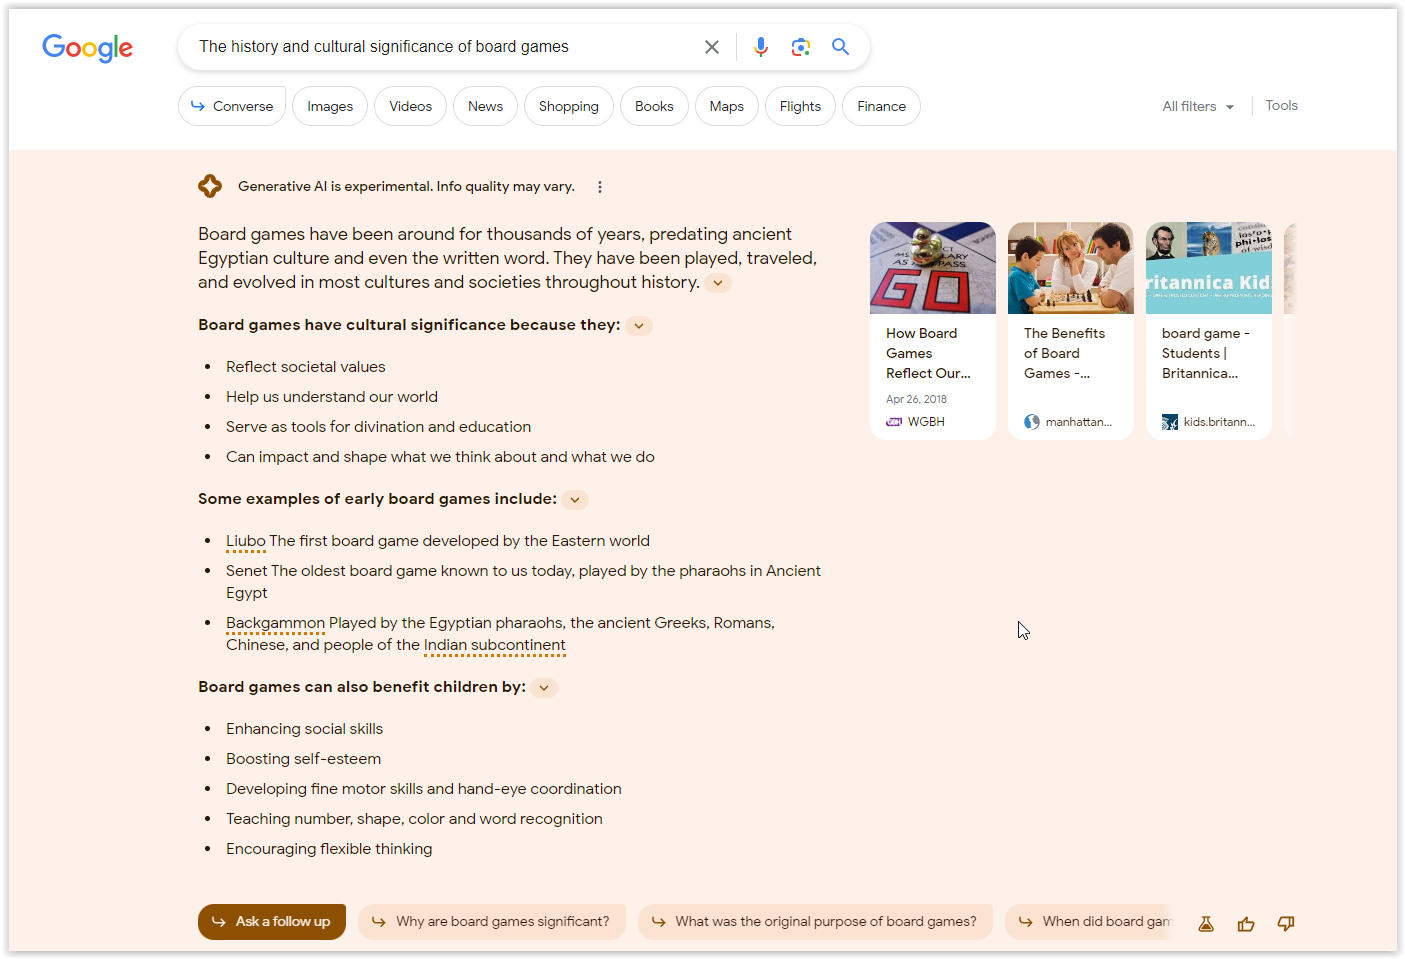Click the Google logo to go home
This screenshot has height=959, width=1405.
point(87,47)
